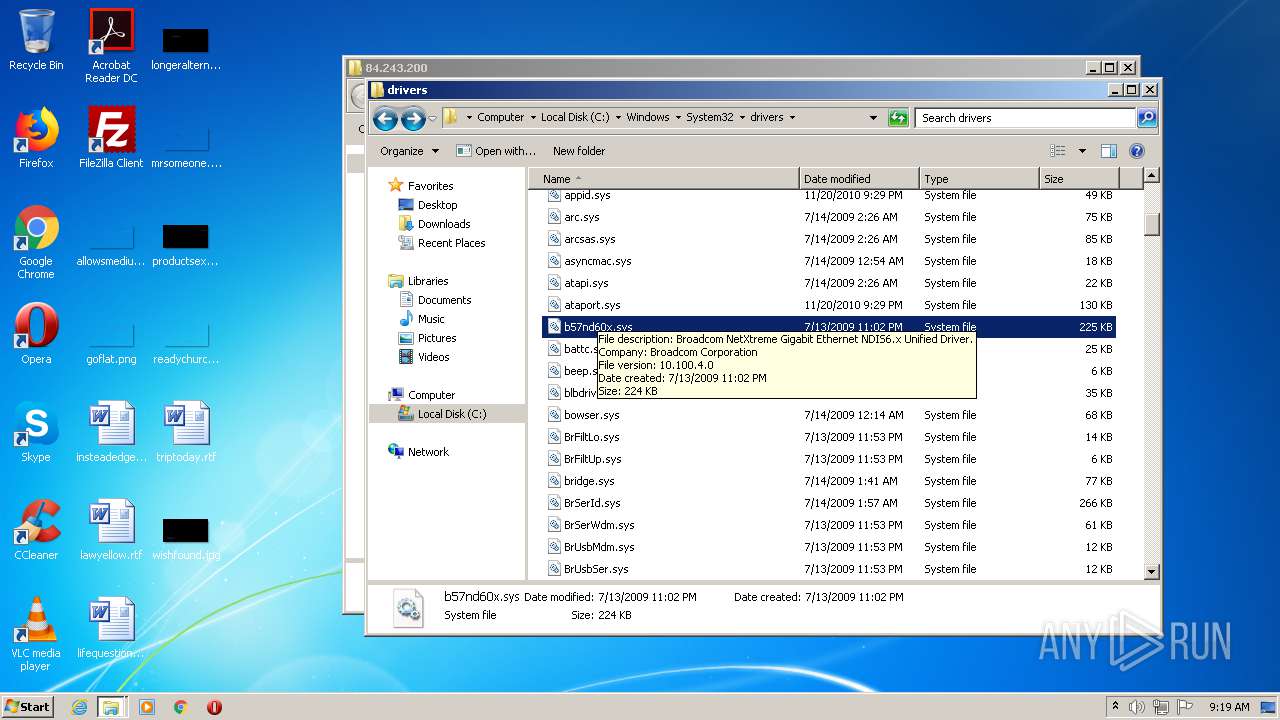Open the view options dropdown arrow
Image resolution: width=1280 pixels, height=720 pixels.
tap(1082, 151)
